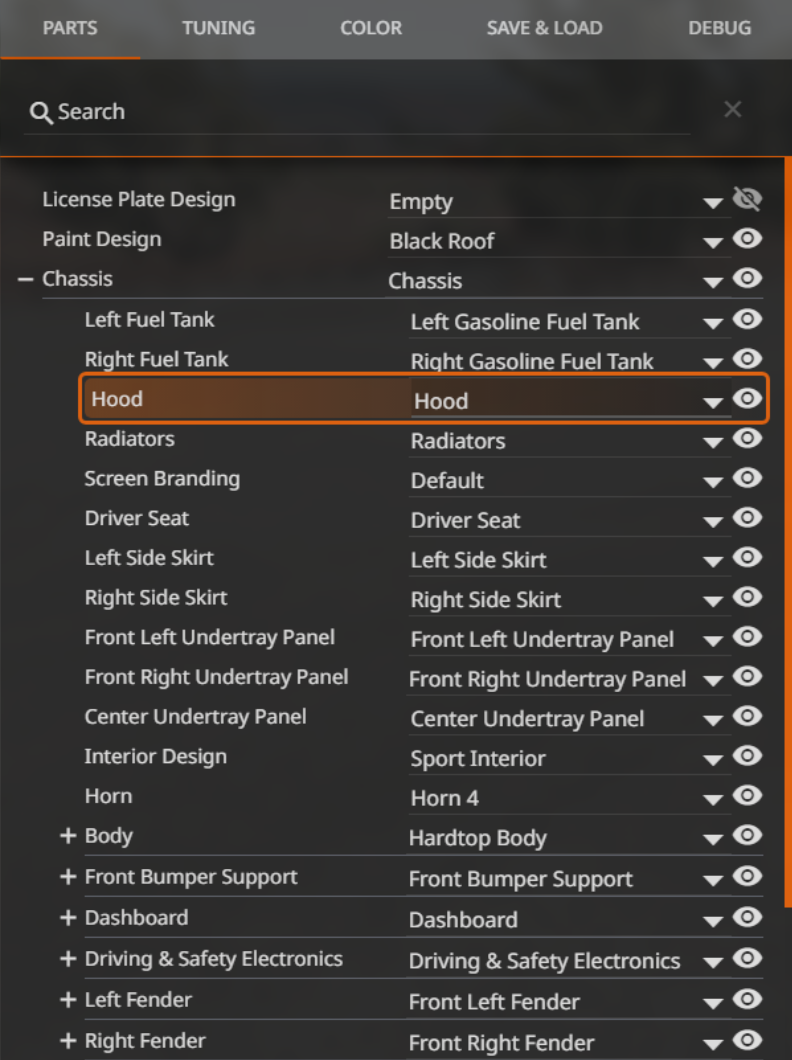
Task: Hide the Left Gasoline Fuel Tank
Action: (x=747, y=320)
